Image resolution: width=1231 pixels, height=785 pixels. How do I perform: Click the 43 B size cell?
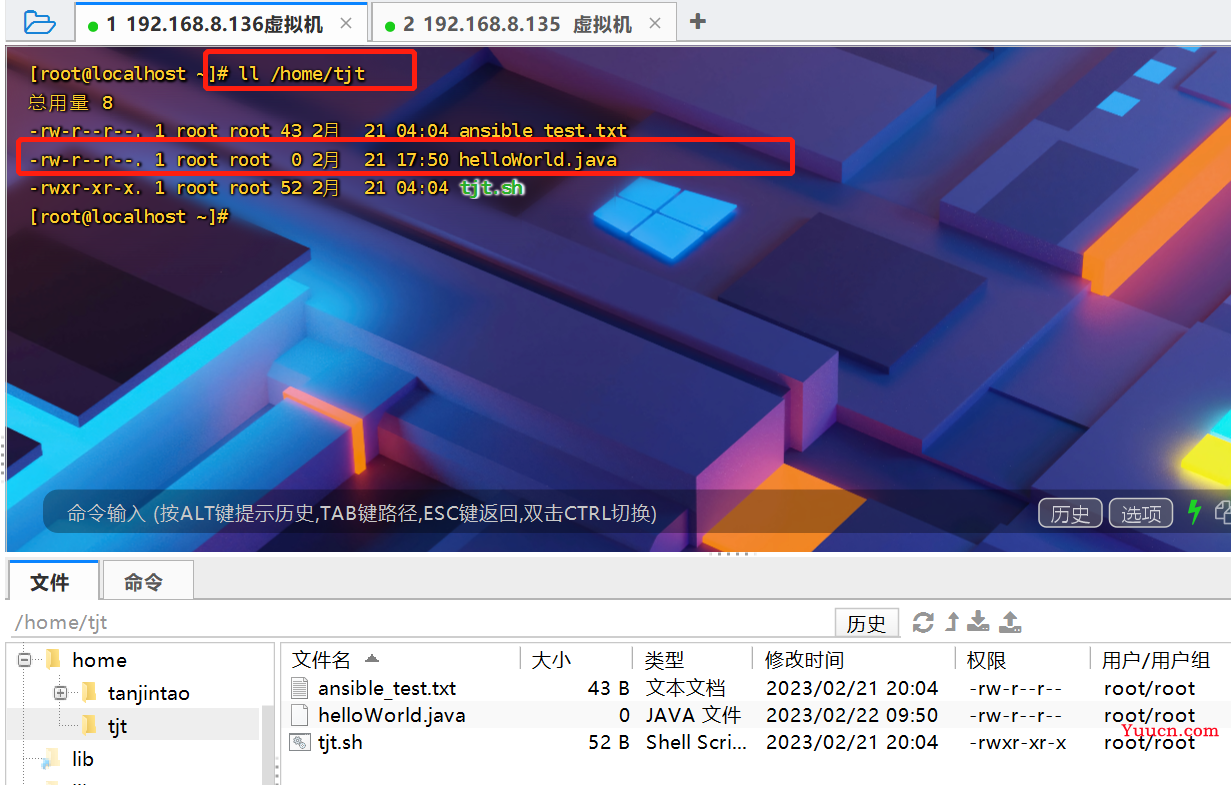(608, 688)
